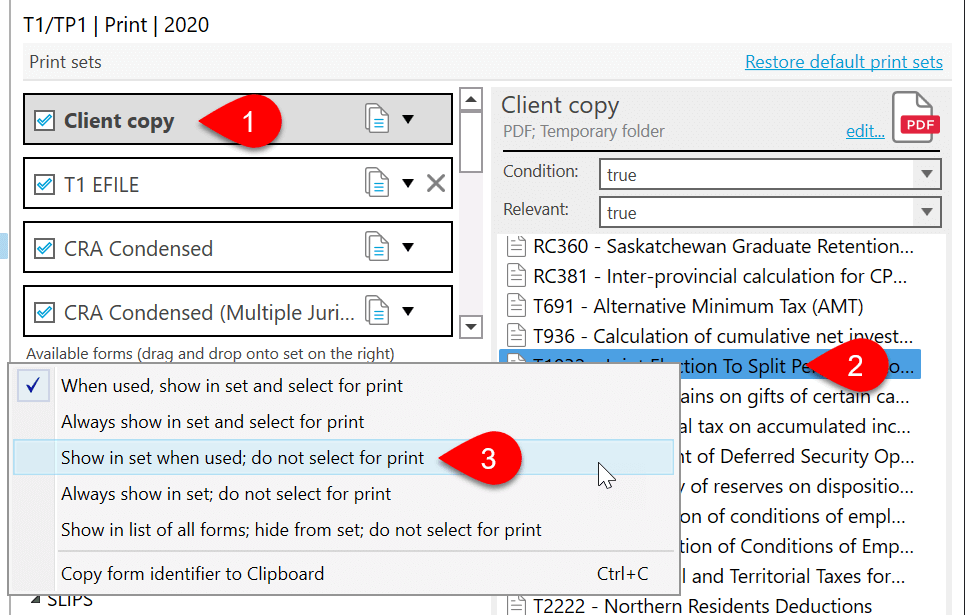Open the T1 EFILE set dropdown arrow

tap(408, 183)
